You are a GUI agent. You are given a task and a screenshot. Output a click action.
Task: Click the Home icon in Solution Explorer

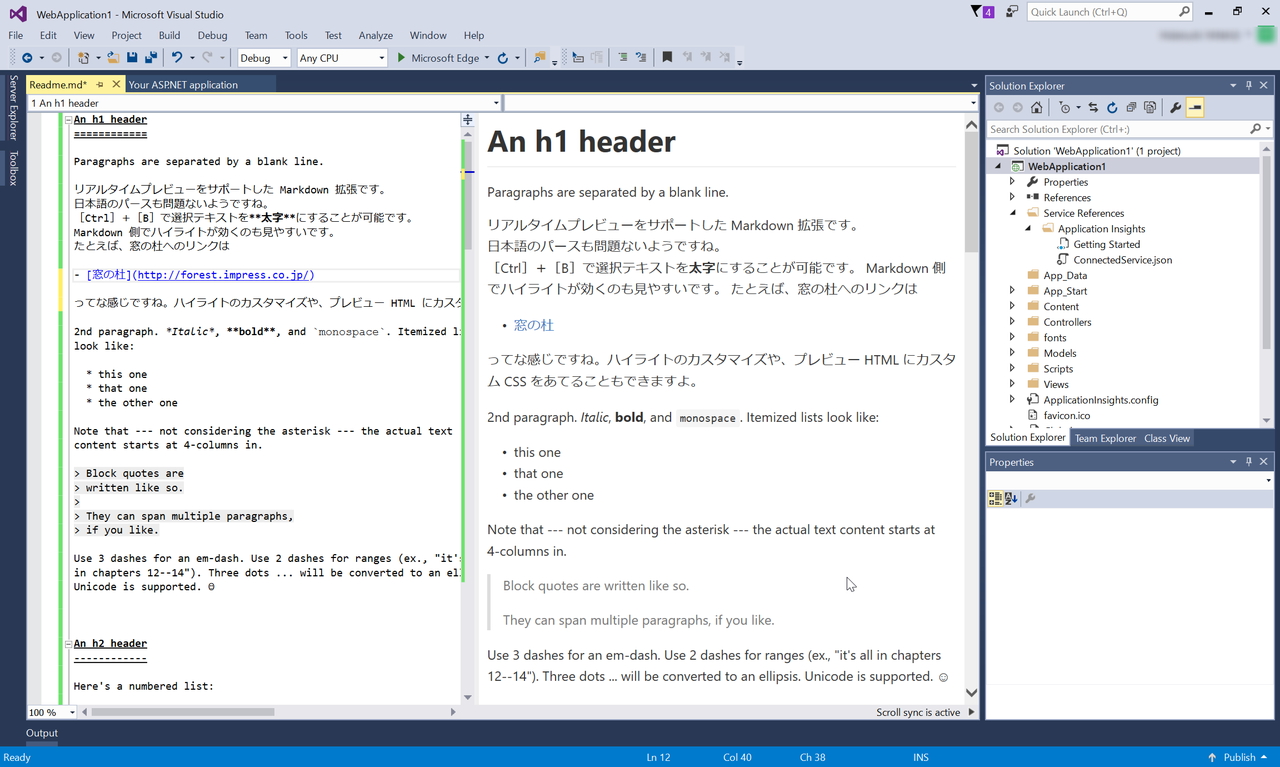1036,107
